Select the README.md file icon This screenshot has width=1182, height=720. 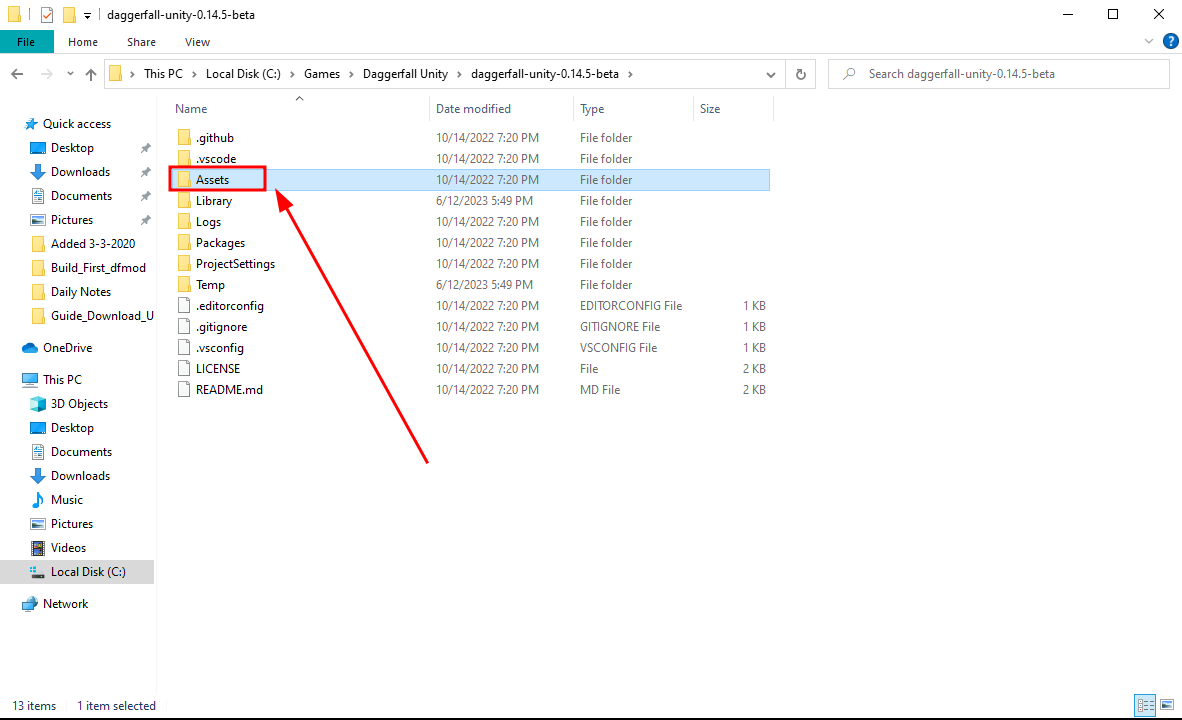tap(184, 390)
